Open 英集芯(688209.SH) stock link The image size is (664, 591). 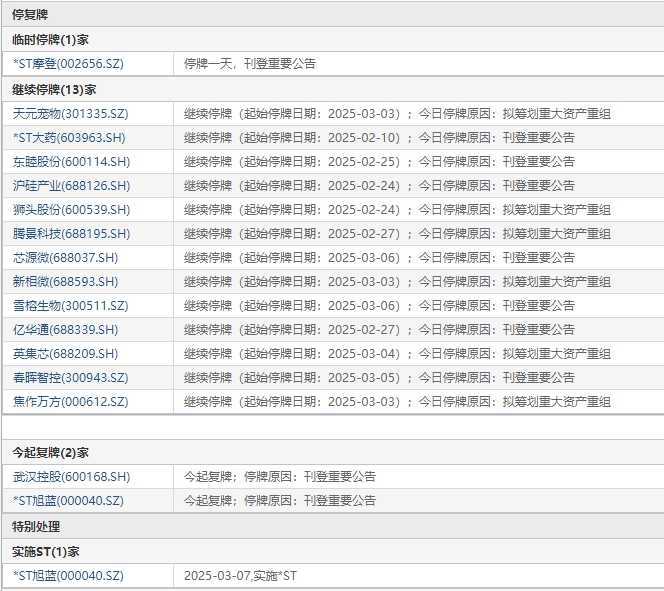click(x=65, y=353)
